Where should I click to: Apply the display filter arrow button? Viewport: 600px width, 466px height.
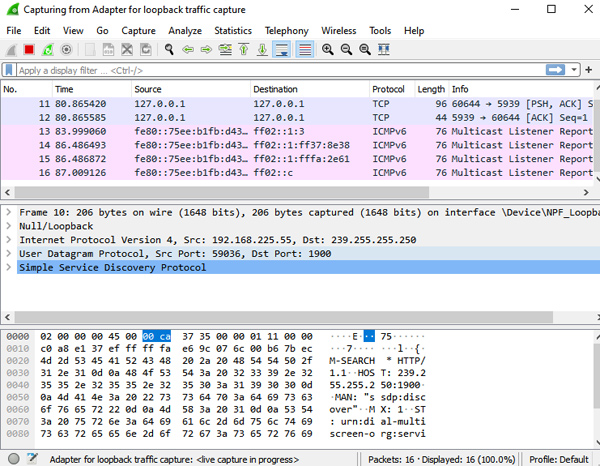(555, 70)
